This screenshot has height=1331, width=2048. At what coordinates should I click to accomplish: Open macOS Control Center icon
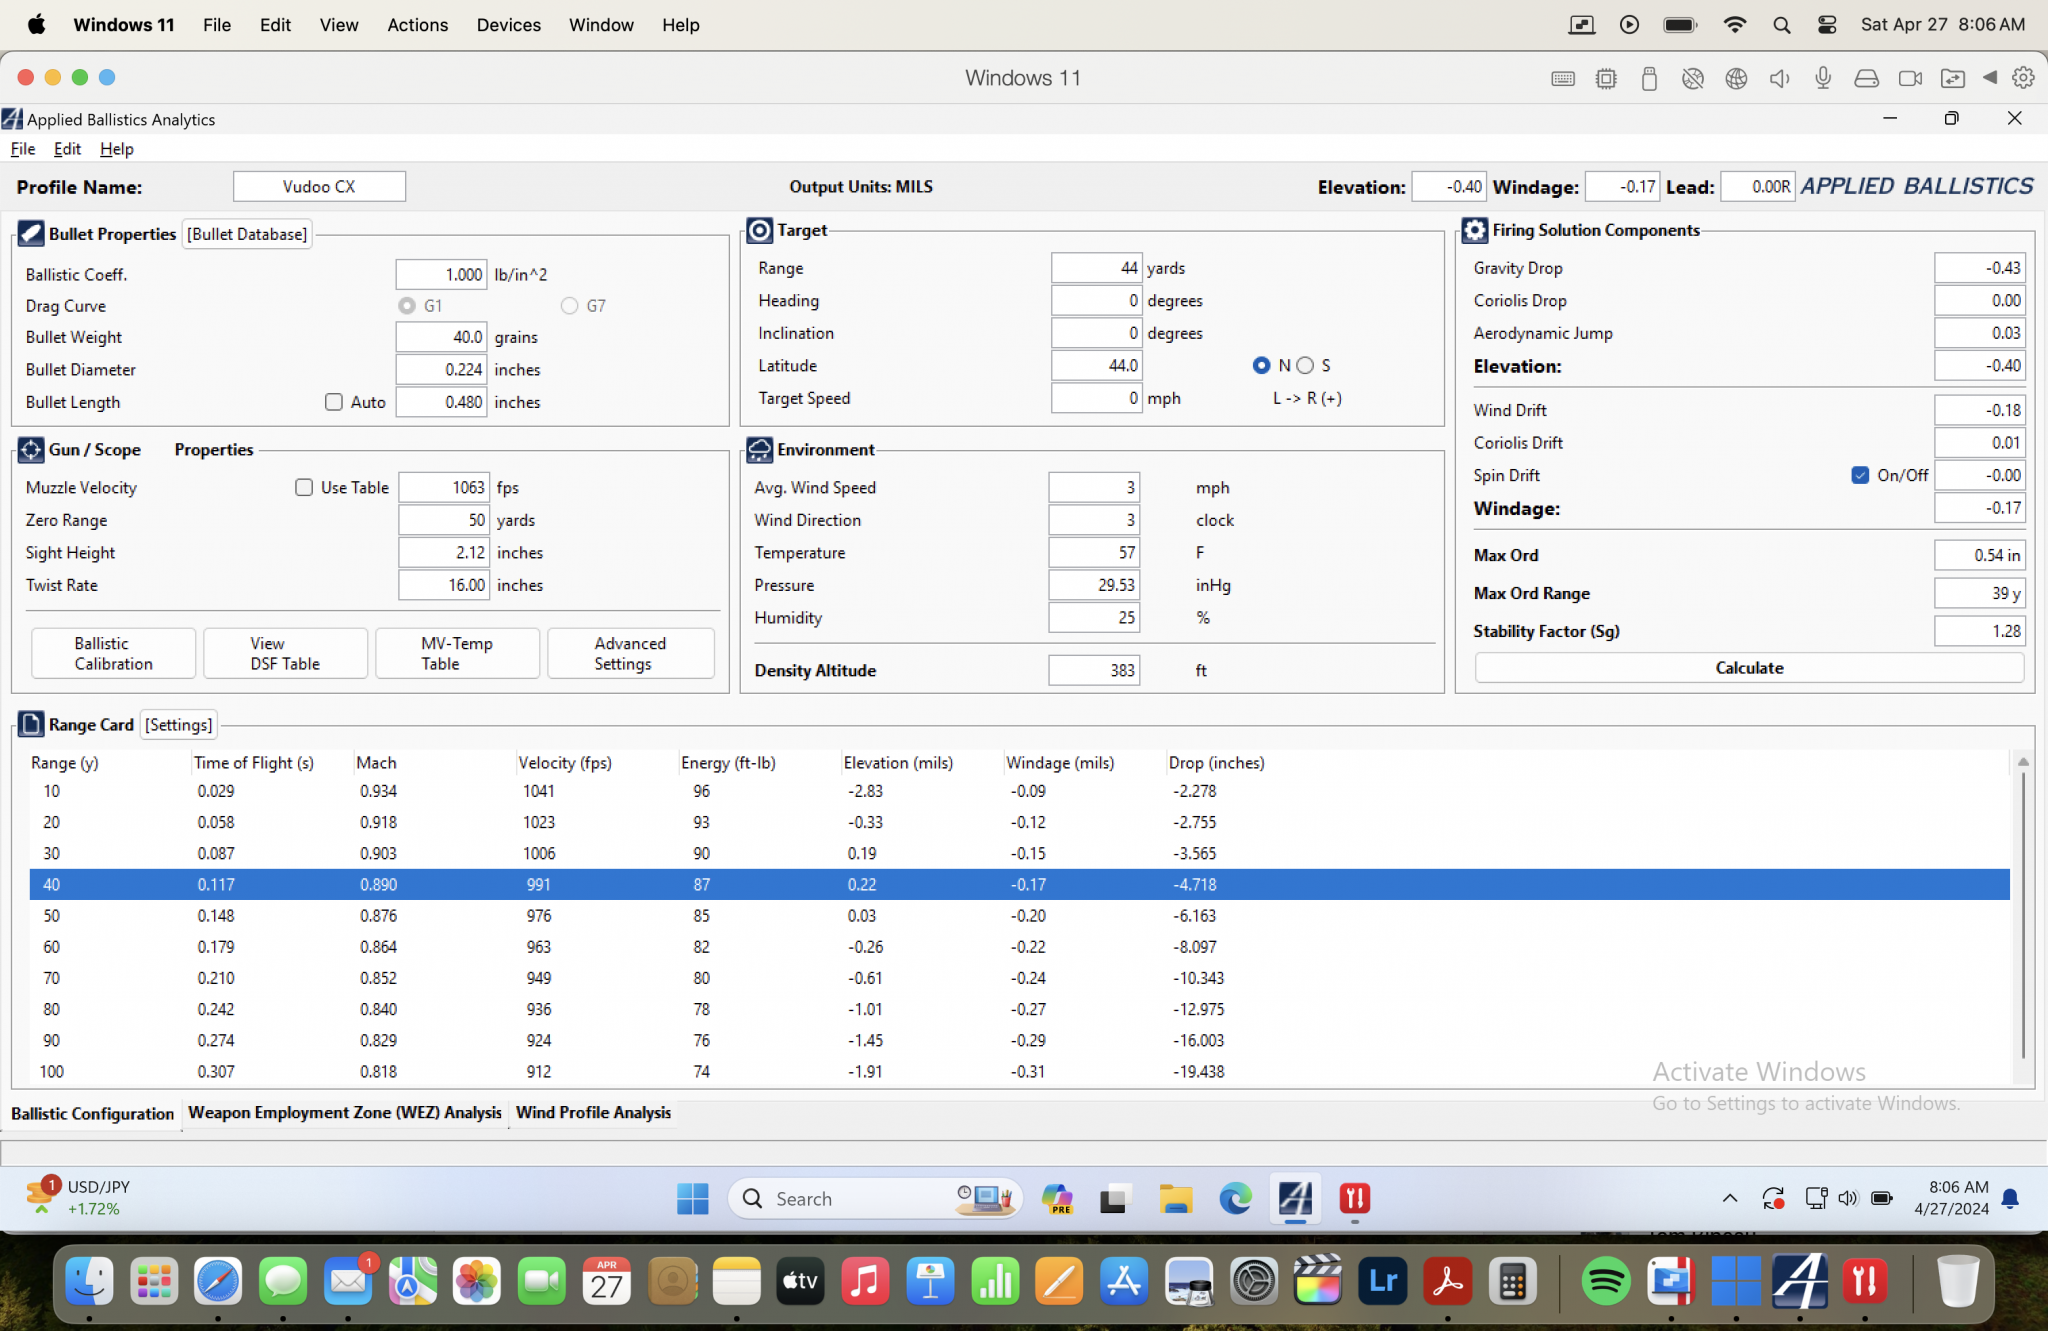click(1827, 25)
